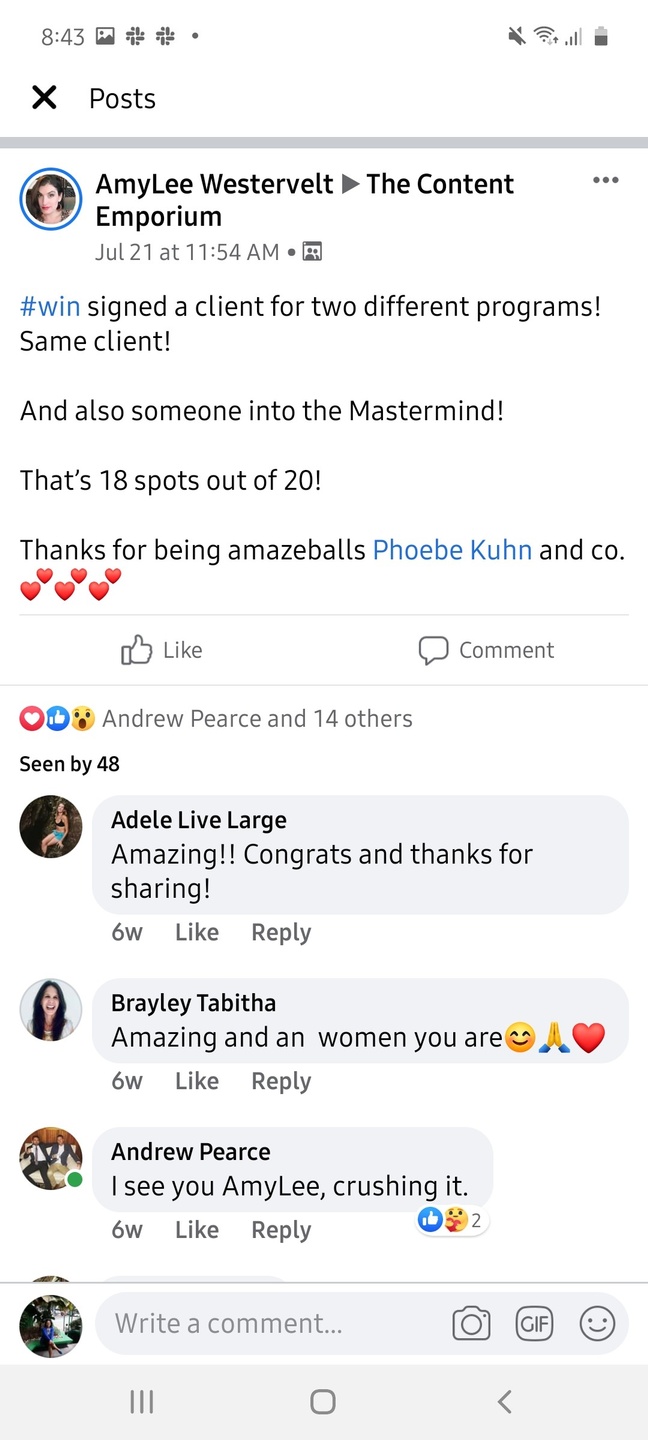This screenshot has height=1440, width=648.
Task: Tap the Comment speech bubble icon
Action: pos(433,650)
